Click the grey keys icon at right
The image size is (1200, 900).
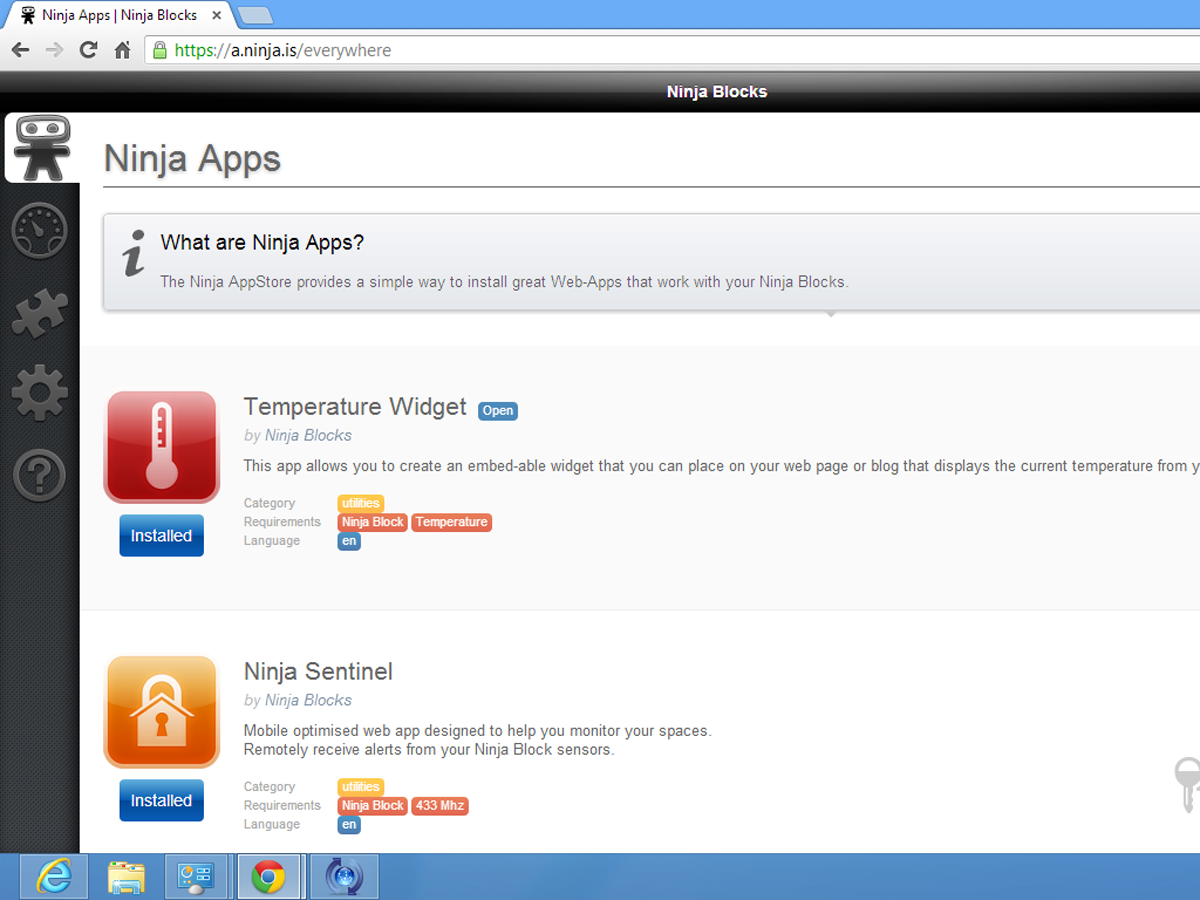pos(1186,784)
